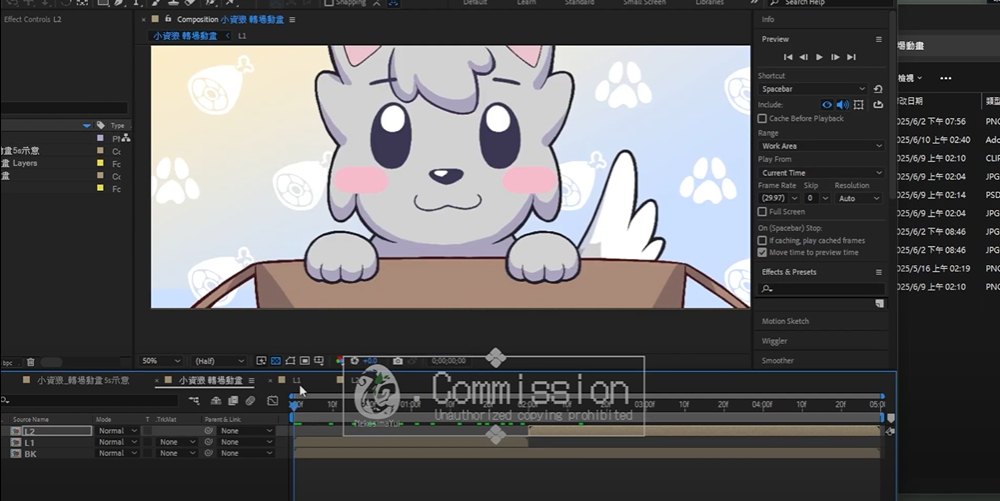Click the trash icon in Project panel
Screen dimensions: 1000x501
pyautogui.click(x=30, y=362)
